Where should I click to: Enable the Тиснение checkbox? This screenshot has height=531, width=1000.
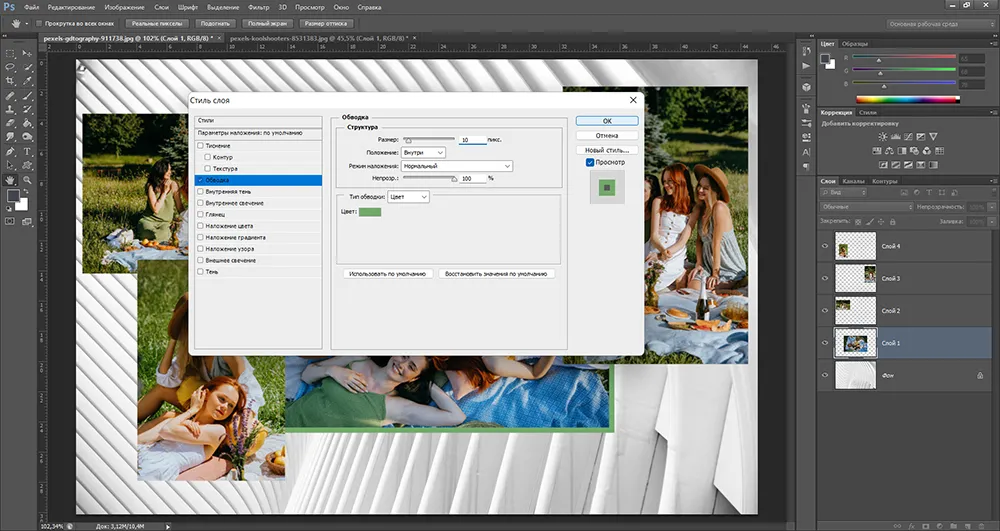coord(200,146)
